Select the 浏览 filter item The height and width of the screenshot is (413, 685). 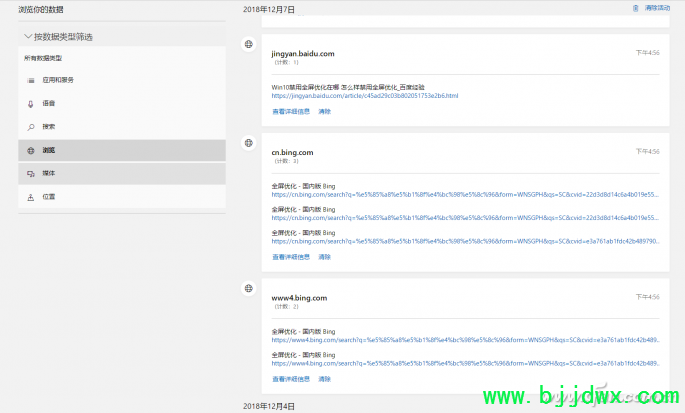point(122,150)
